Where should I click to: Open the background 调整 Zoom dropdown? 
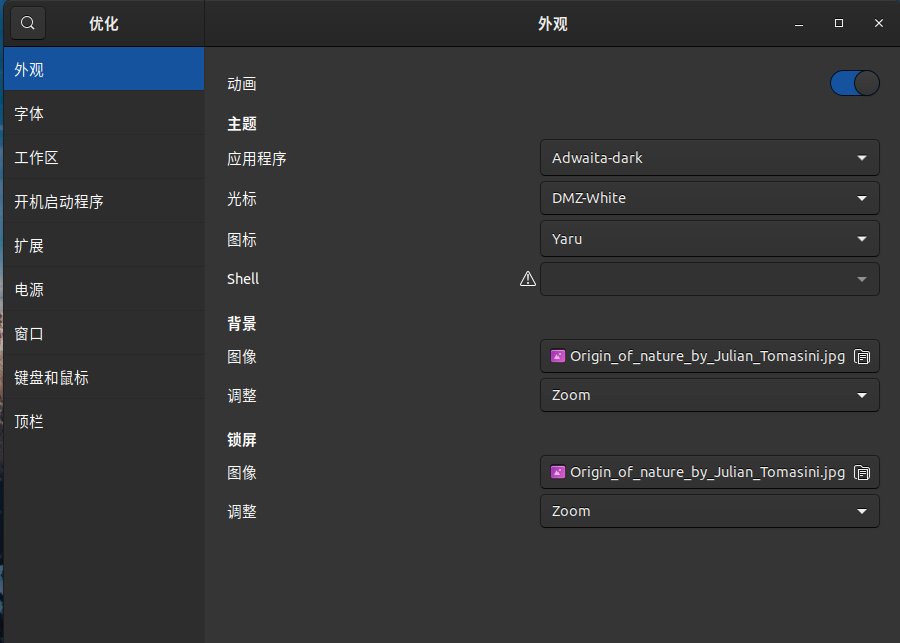click(709, 395)
